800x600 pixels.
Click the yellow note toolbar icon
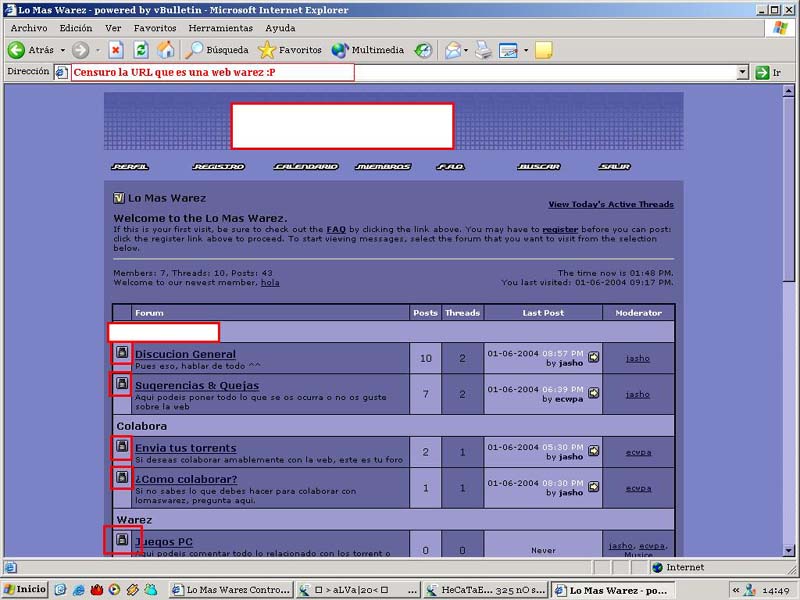544,50
